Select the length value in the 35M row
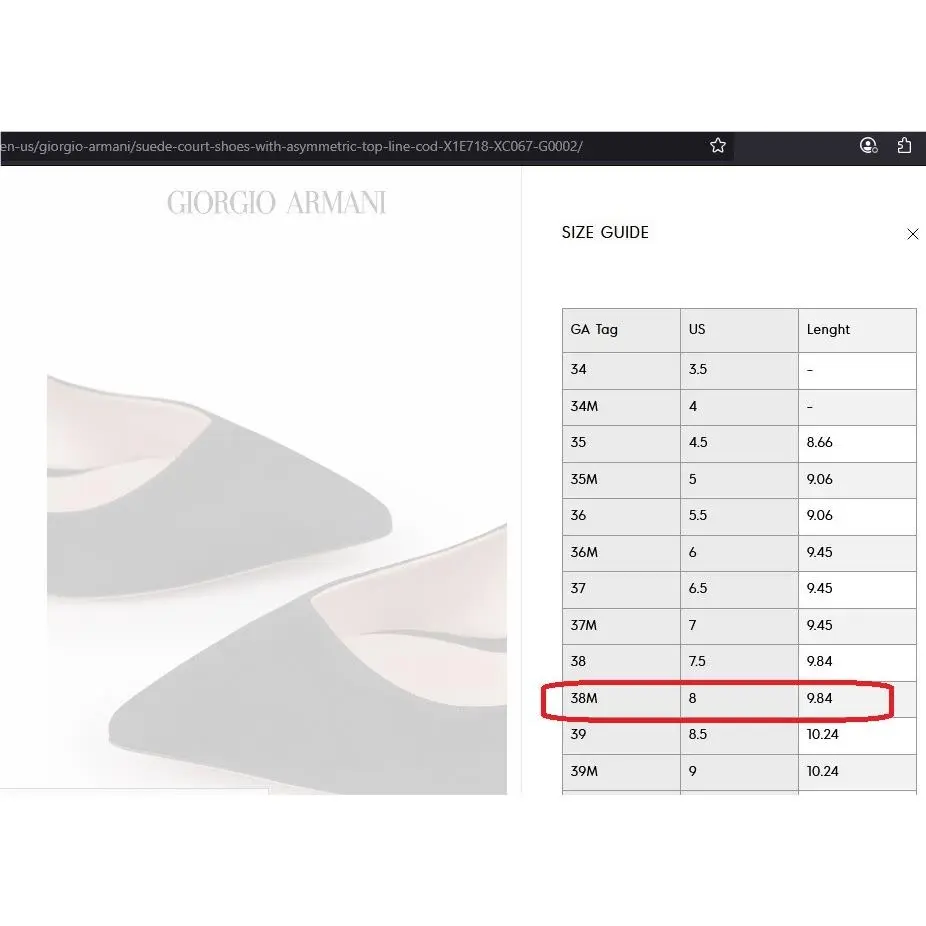Viewport: 926px width, 926px height. click(x=857, y=480)
